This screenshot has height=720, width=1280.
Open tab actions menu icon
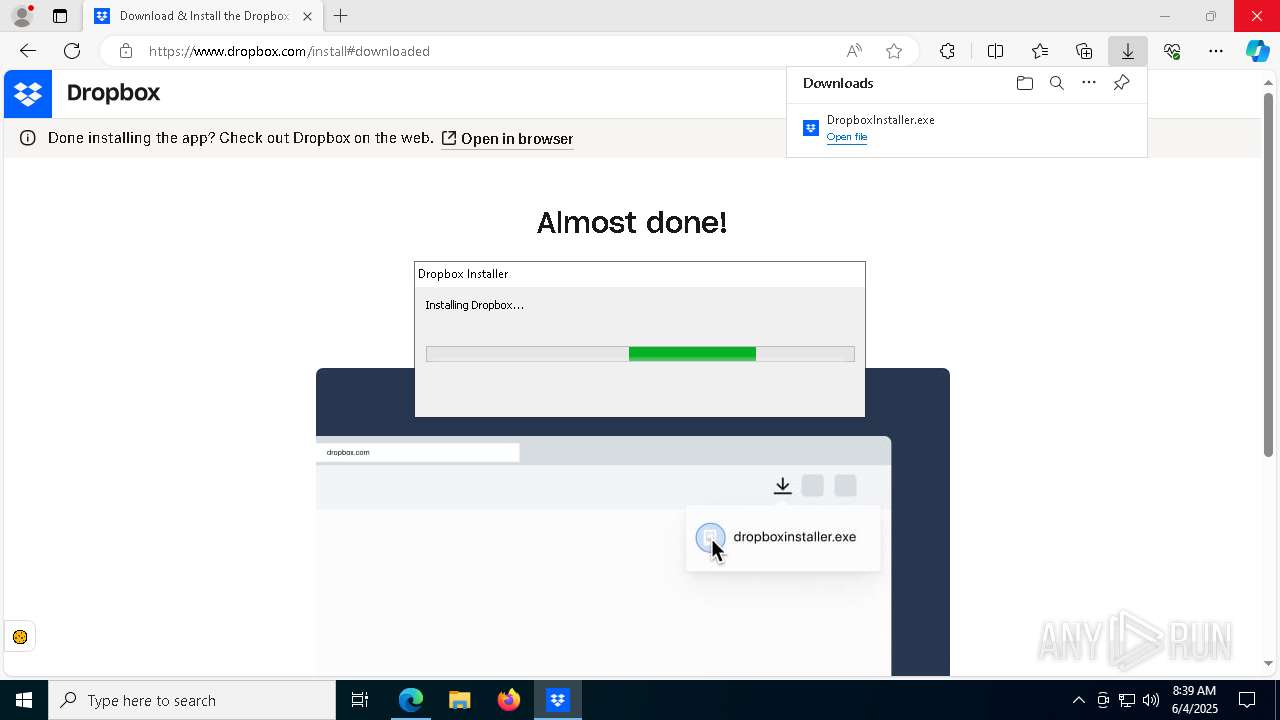pos(60,16)
